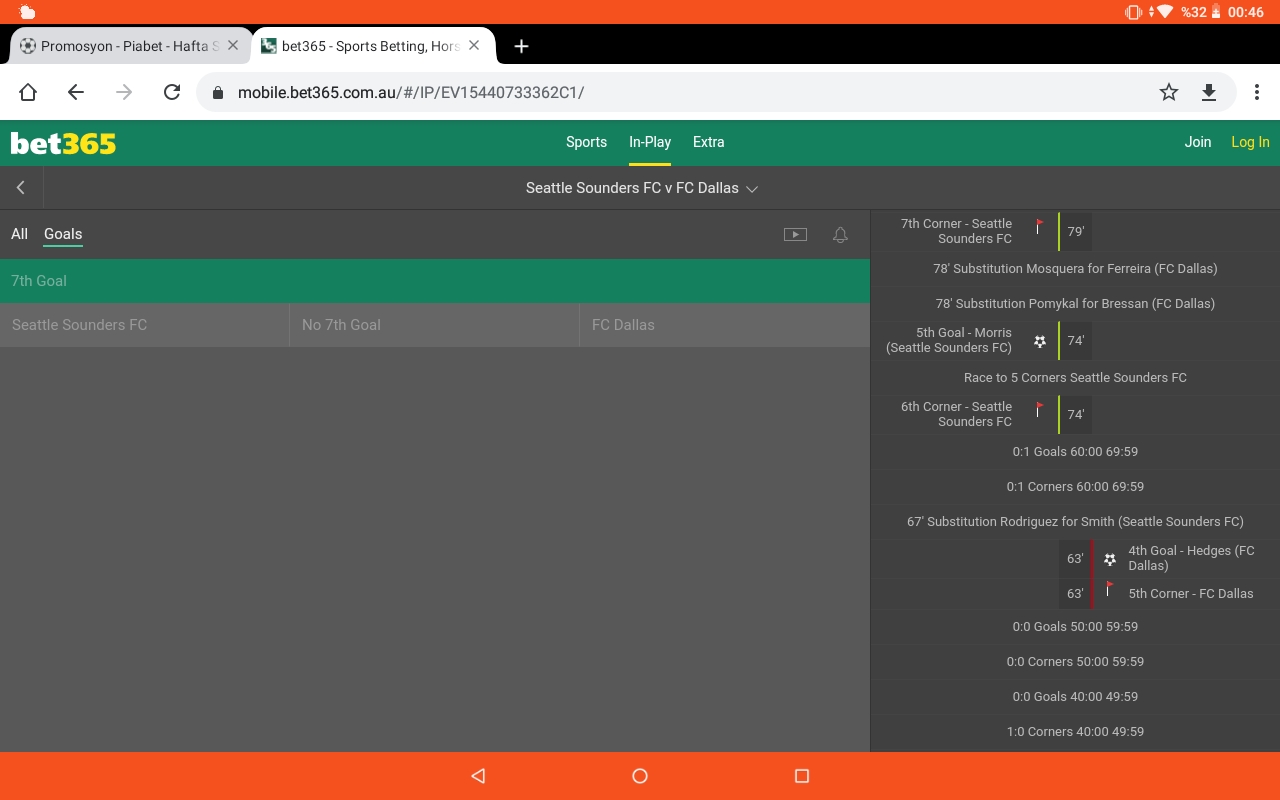1280x800 pixels.
Task: Click '7th Corner - Seattle Sounders FC' text
Action: pos(956,231)
